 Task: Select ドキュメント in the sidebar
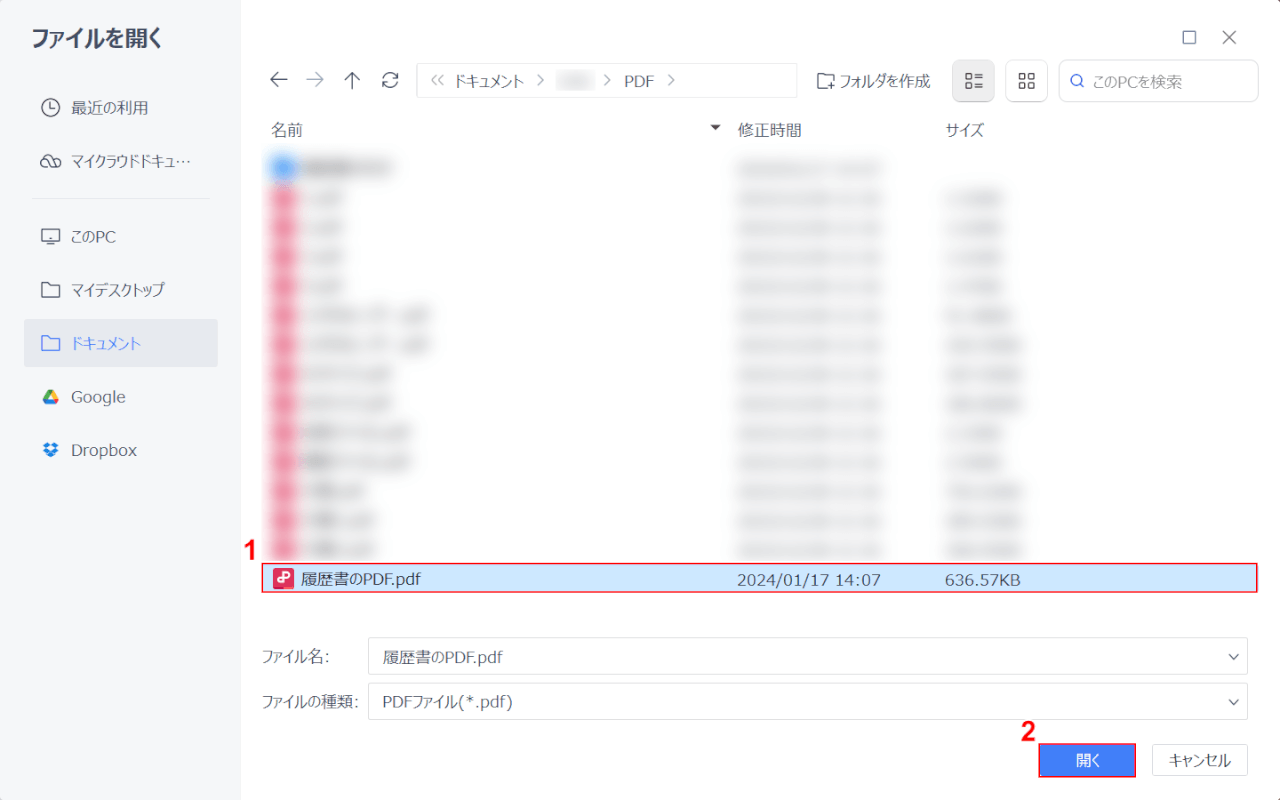121,343
